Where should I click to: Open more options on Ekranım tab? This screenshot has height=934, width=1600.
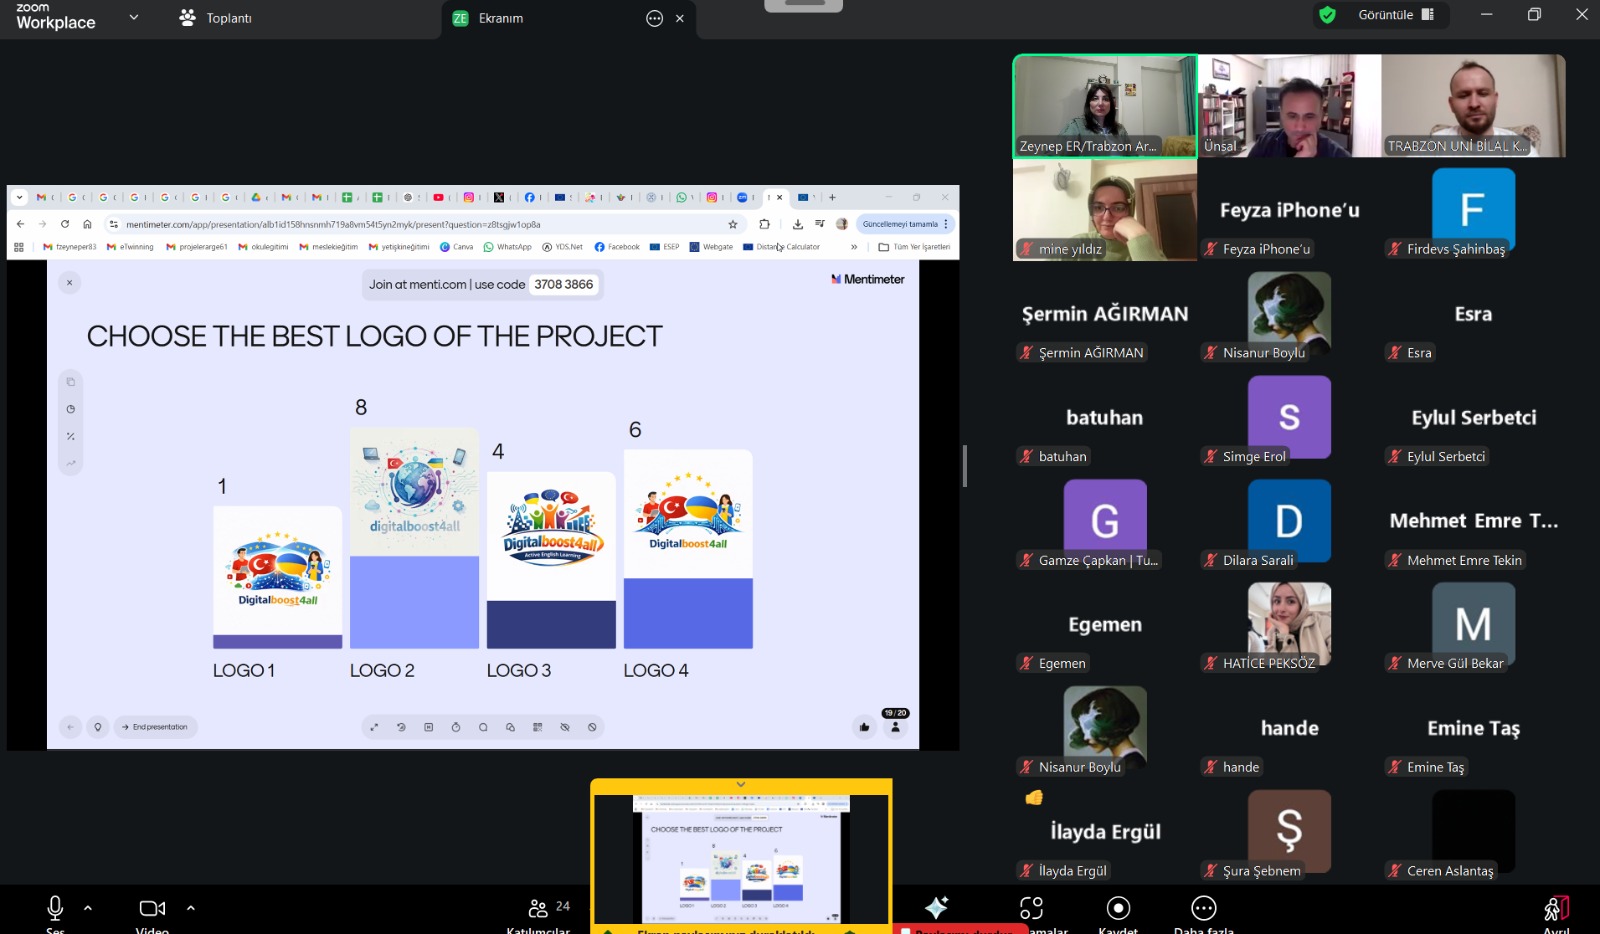point(654,18)
